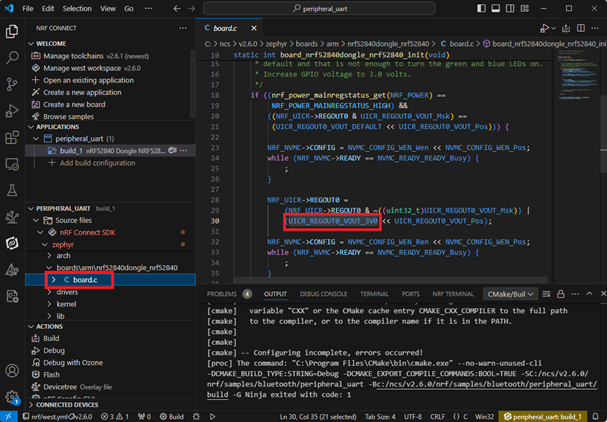Open the Source Control view
The height and width of the screenshot is (422, 607).
click(x=12, y=86)
